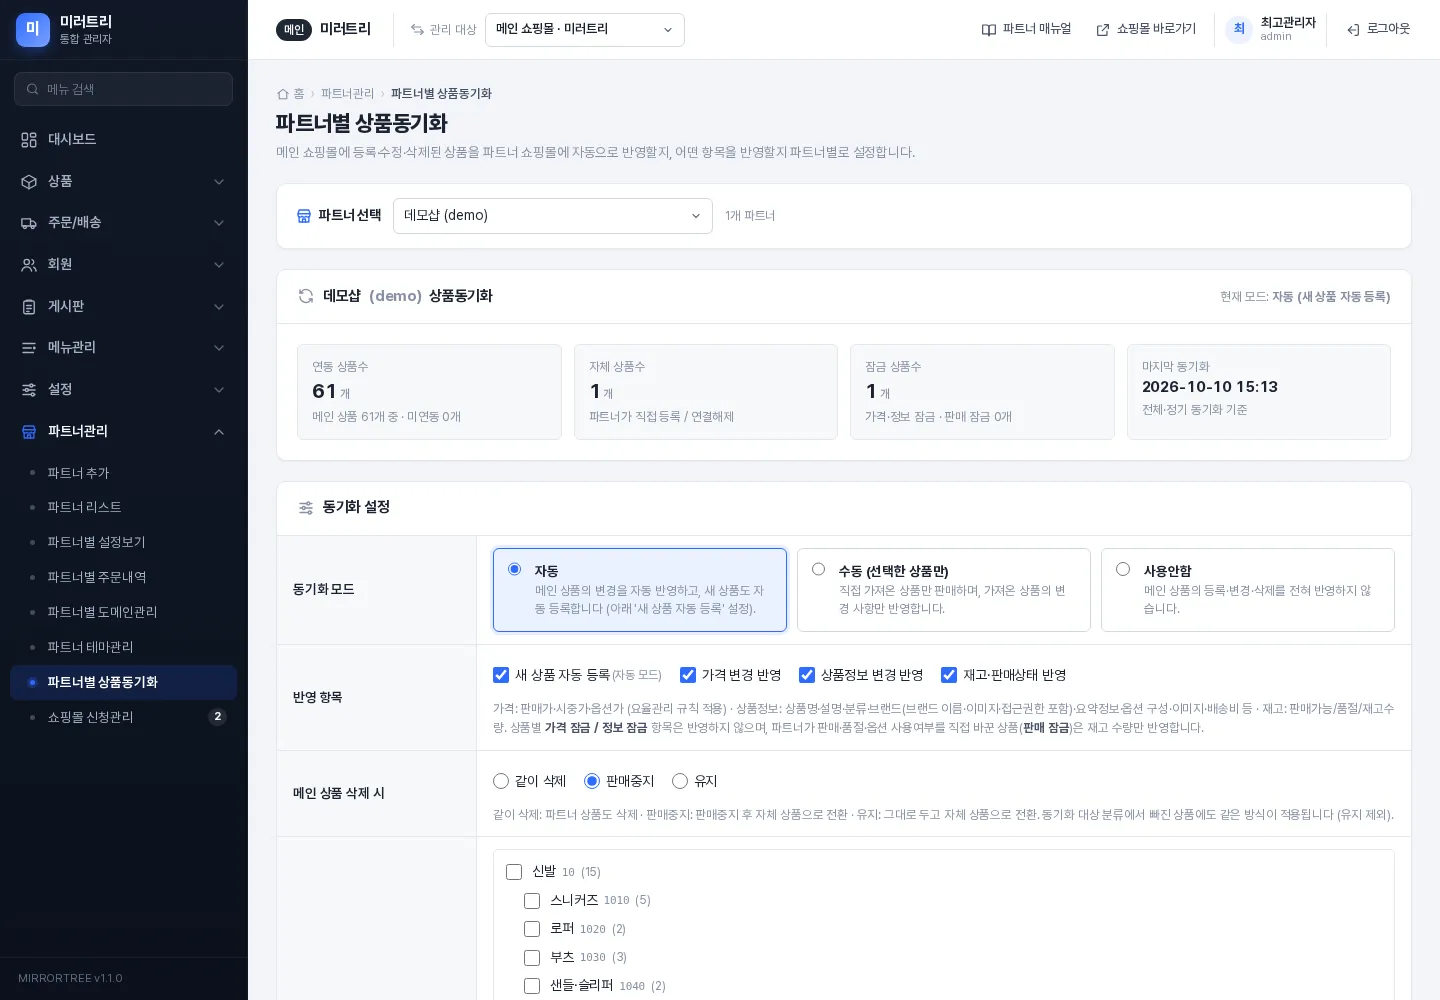Go to 파트너별 도메인관리 submenu item
This screenshot has height=1000, width=1440.
pyautogui.click(x=124, y=613)
